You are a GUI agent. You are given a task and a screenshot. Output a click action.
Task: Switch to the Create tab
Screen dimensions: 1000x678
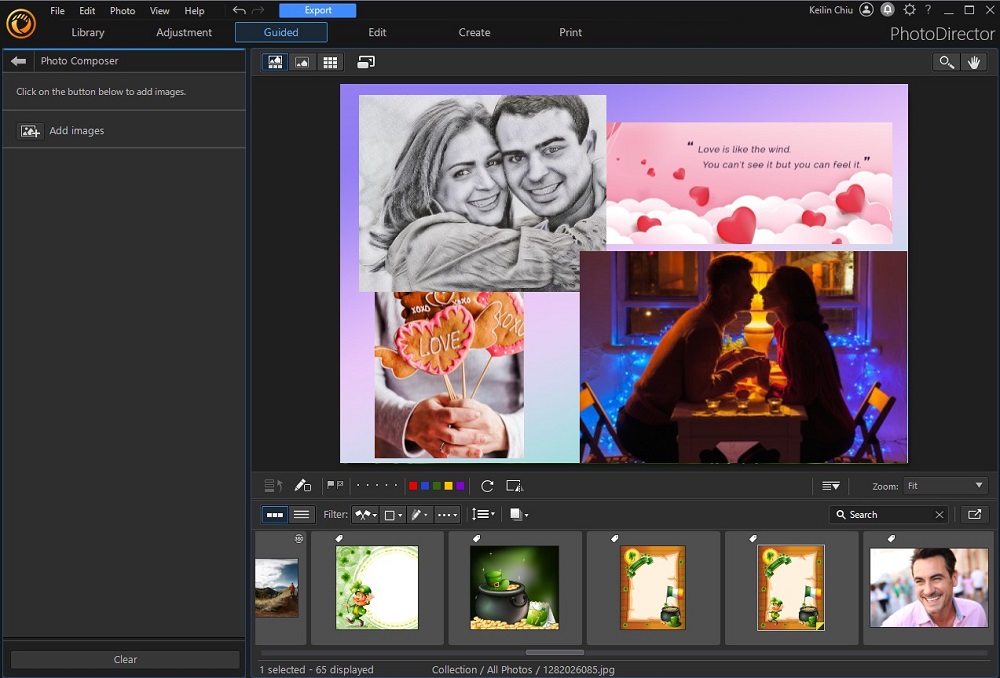tap(474, 32)
